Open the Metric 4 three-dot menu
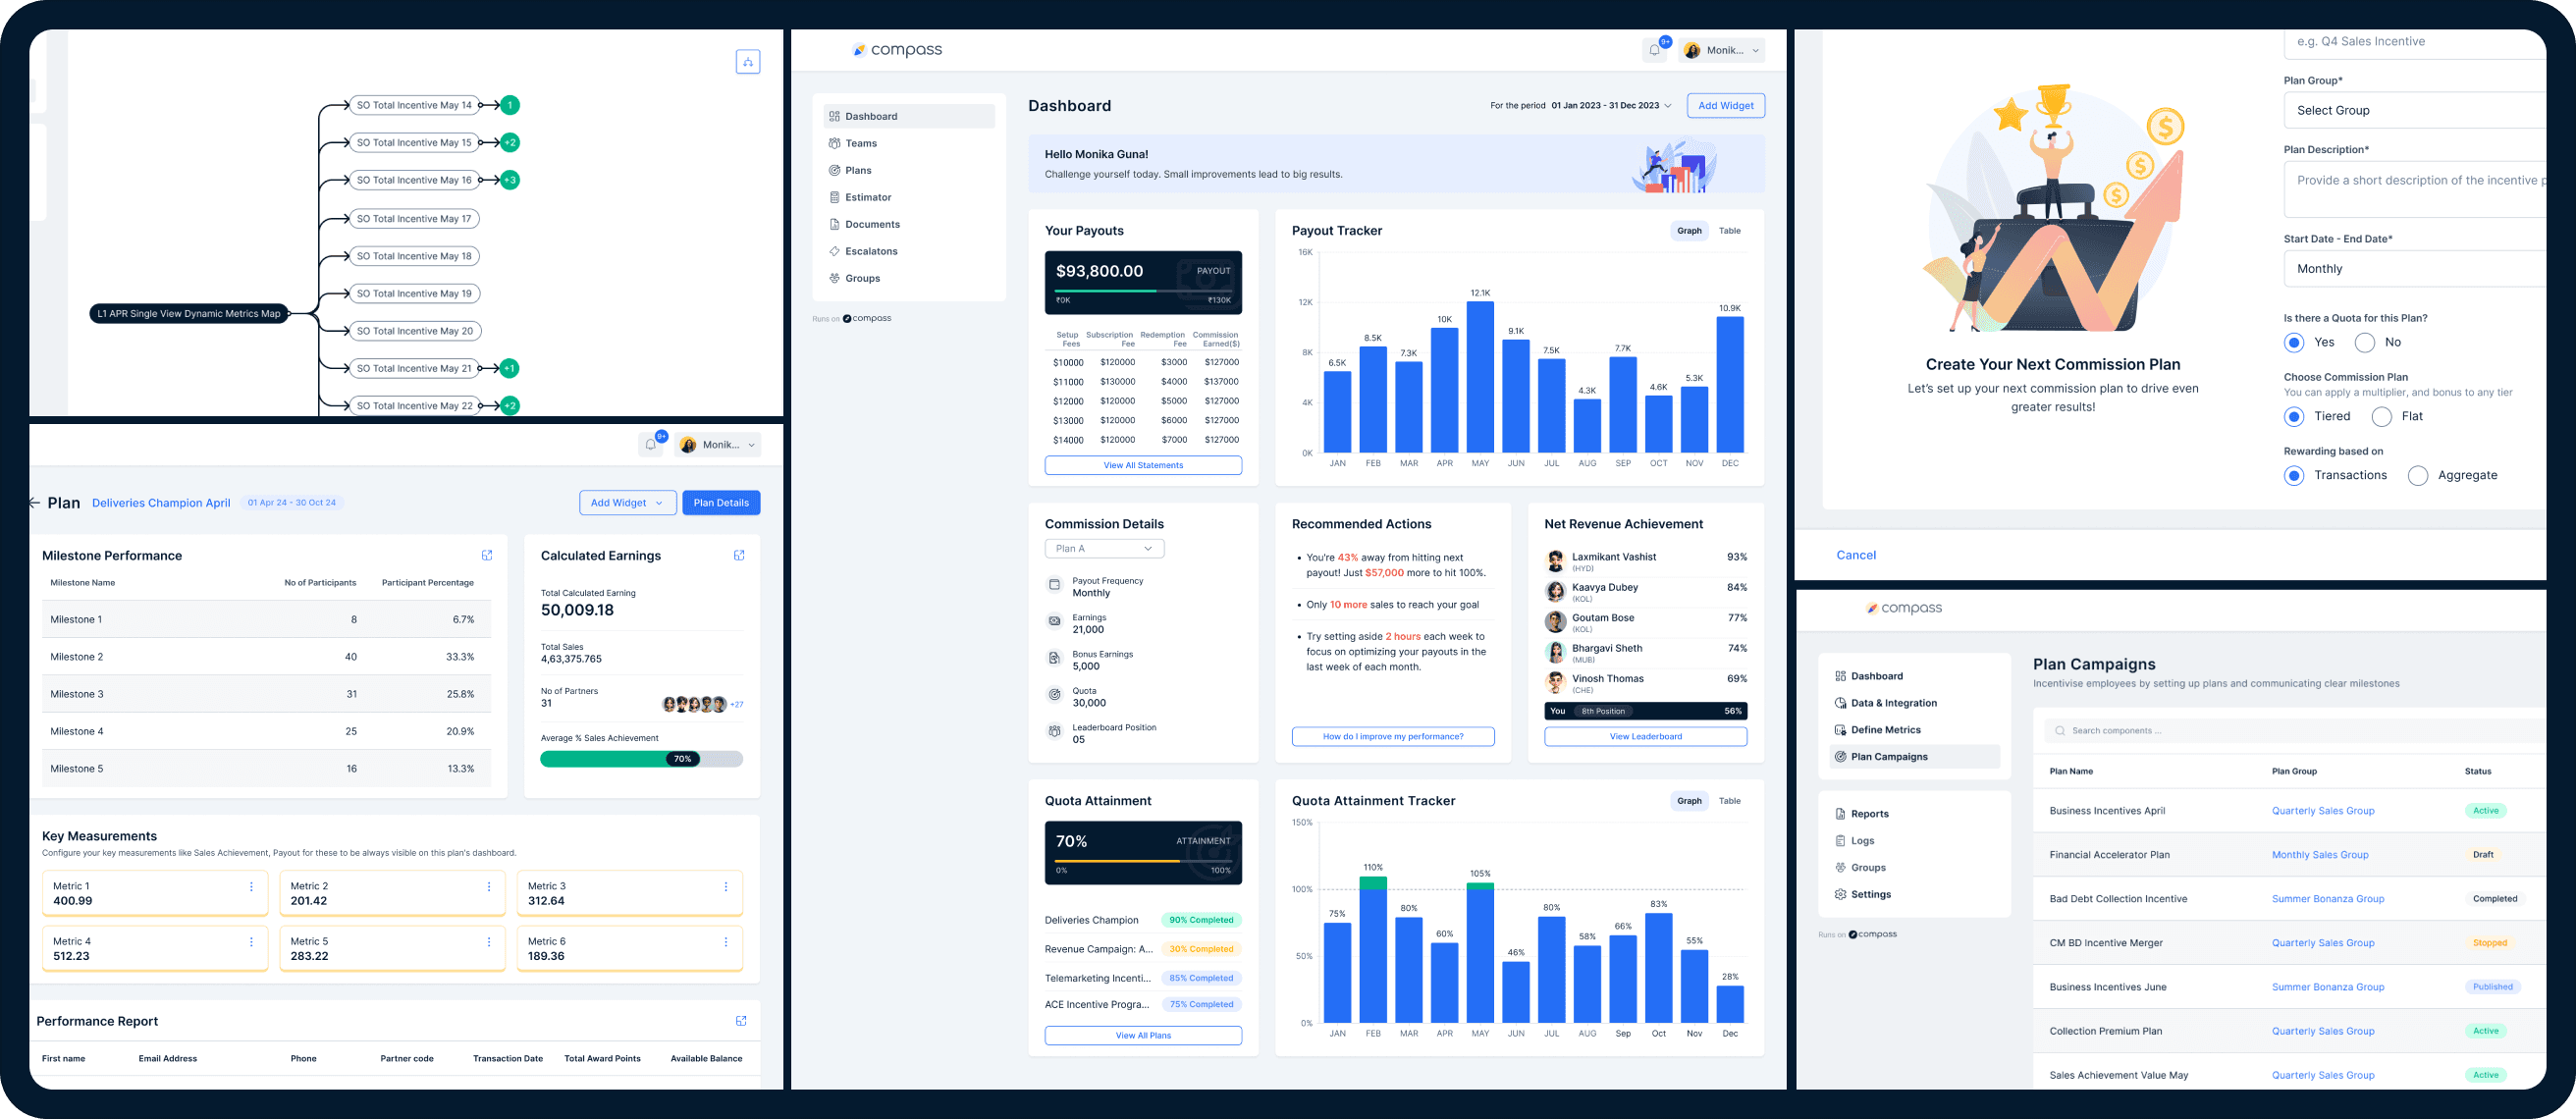 point(251,942)
